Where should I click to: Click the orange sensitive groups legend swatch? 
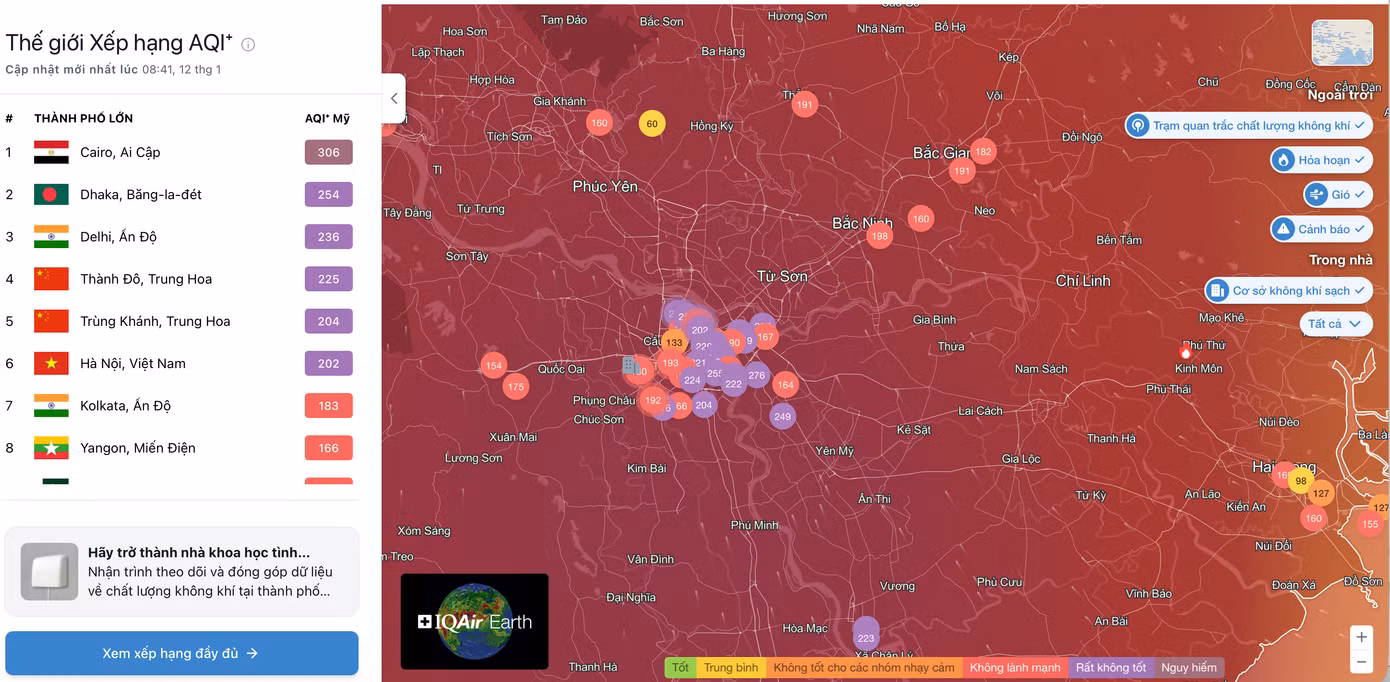(864, 667)
